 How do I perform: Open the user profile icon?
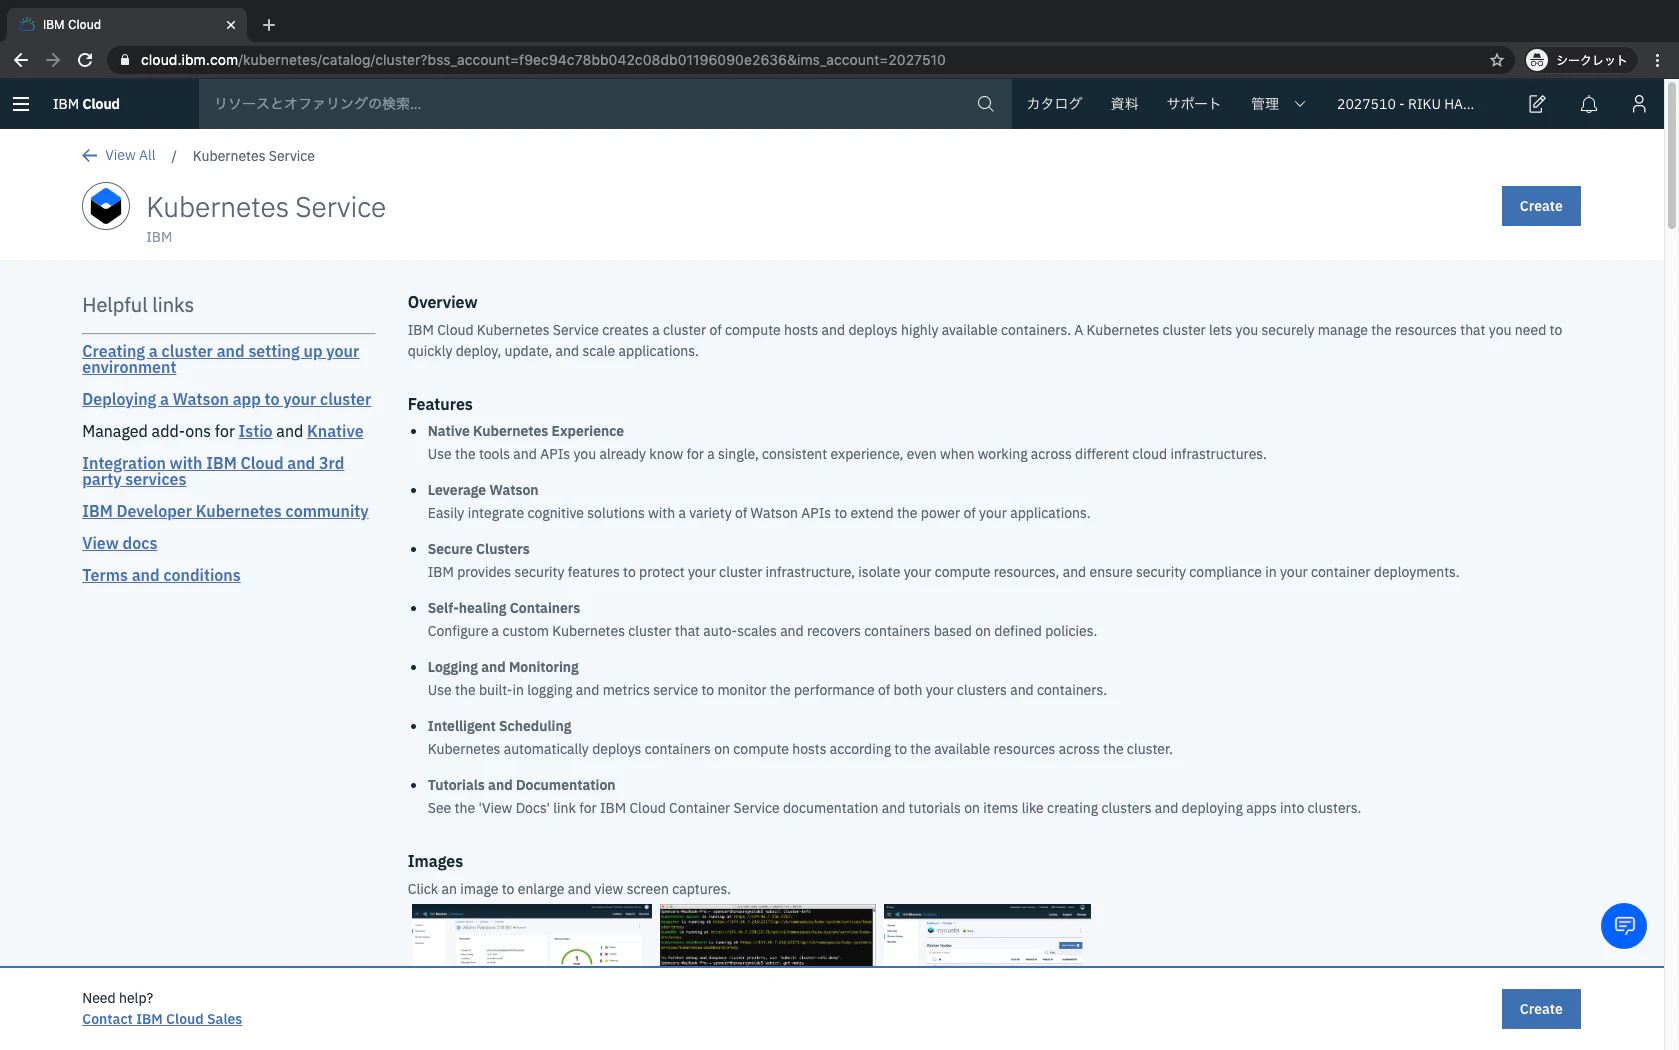point(1639,104)
